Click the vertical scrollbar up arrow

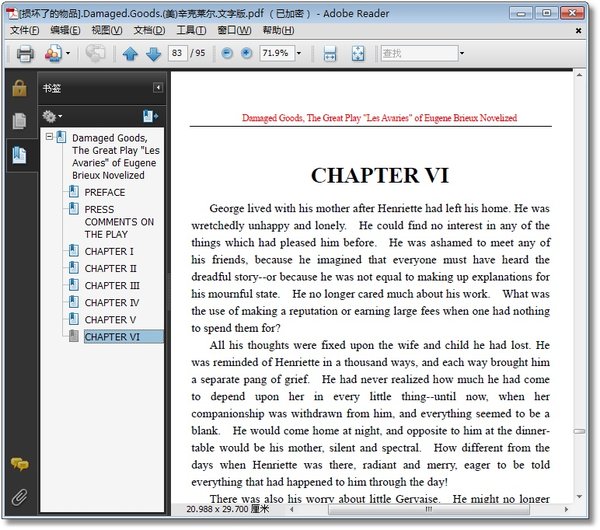point(579,75)
